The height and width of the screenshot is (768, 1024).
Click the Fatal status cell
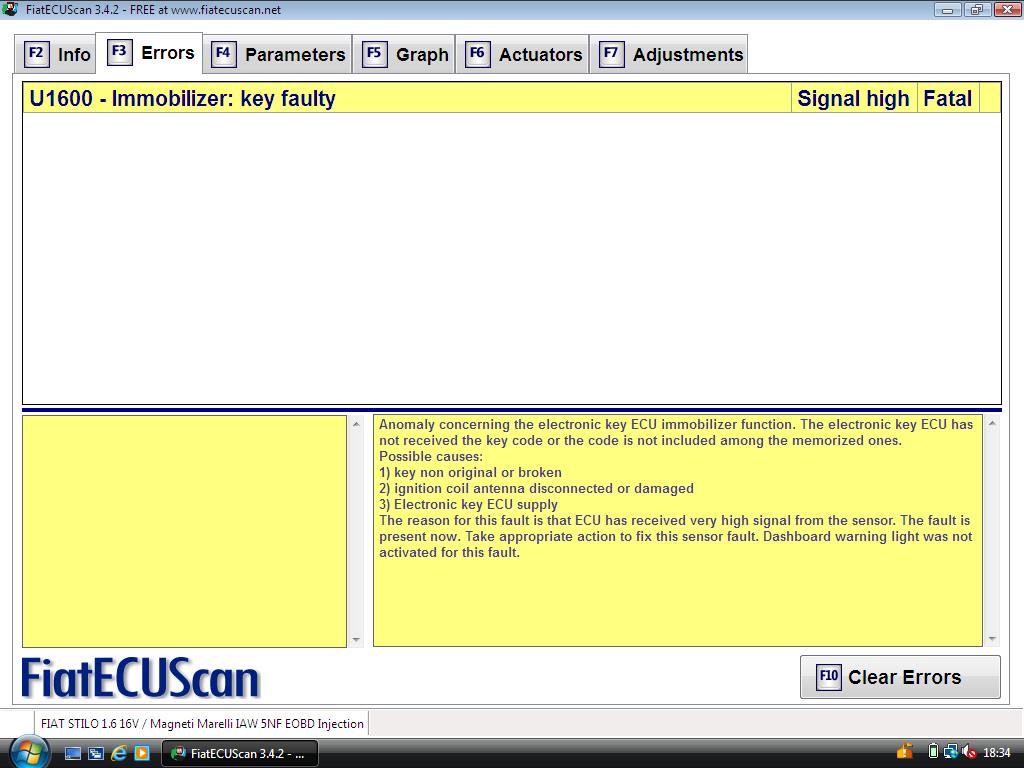[948, 98]
